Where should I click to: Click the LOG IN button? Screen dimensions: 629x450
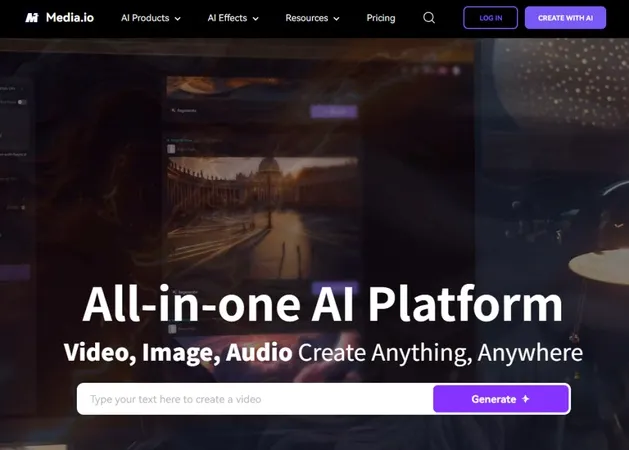click(491, 18)
